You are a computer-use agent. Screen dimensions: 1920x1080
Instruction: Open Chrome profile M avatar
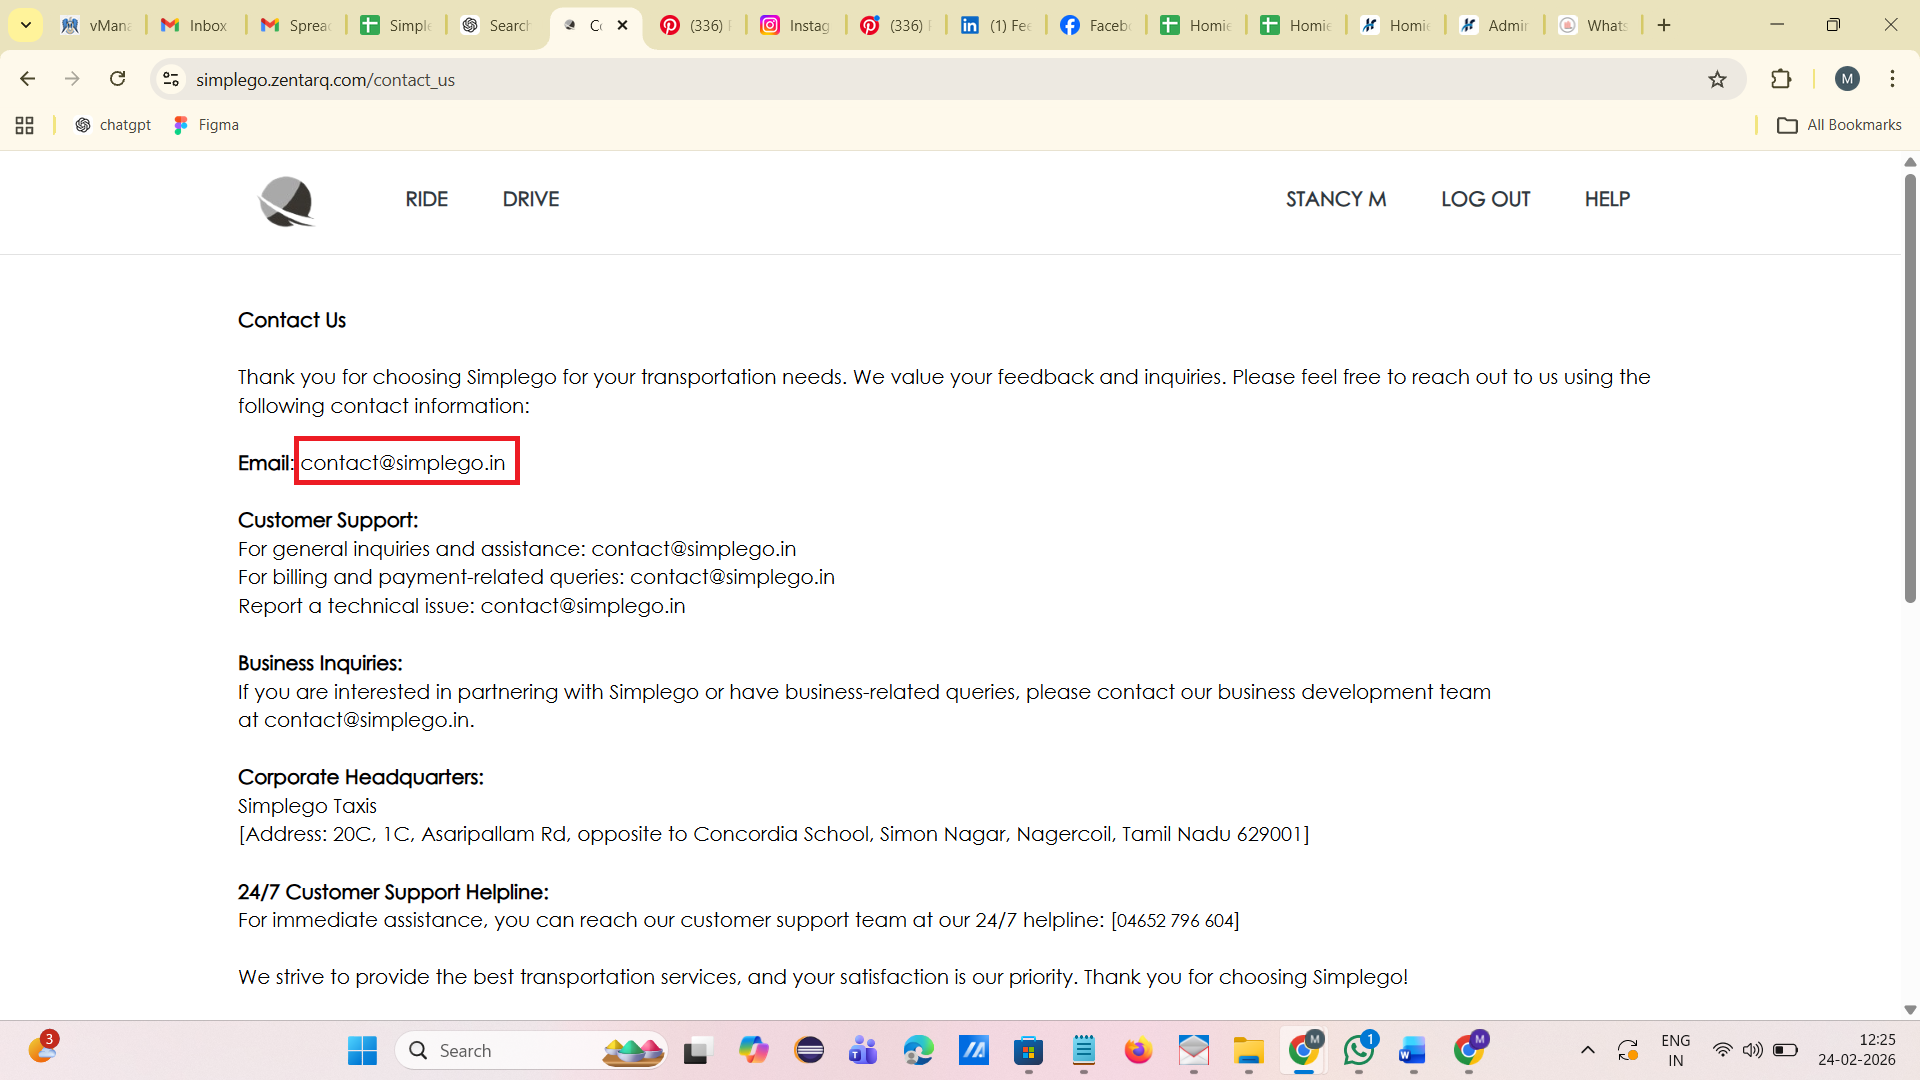(x=1847, y=79)
